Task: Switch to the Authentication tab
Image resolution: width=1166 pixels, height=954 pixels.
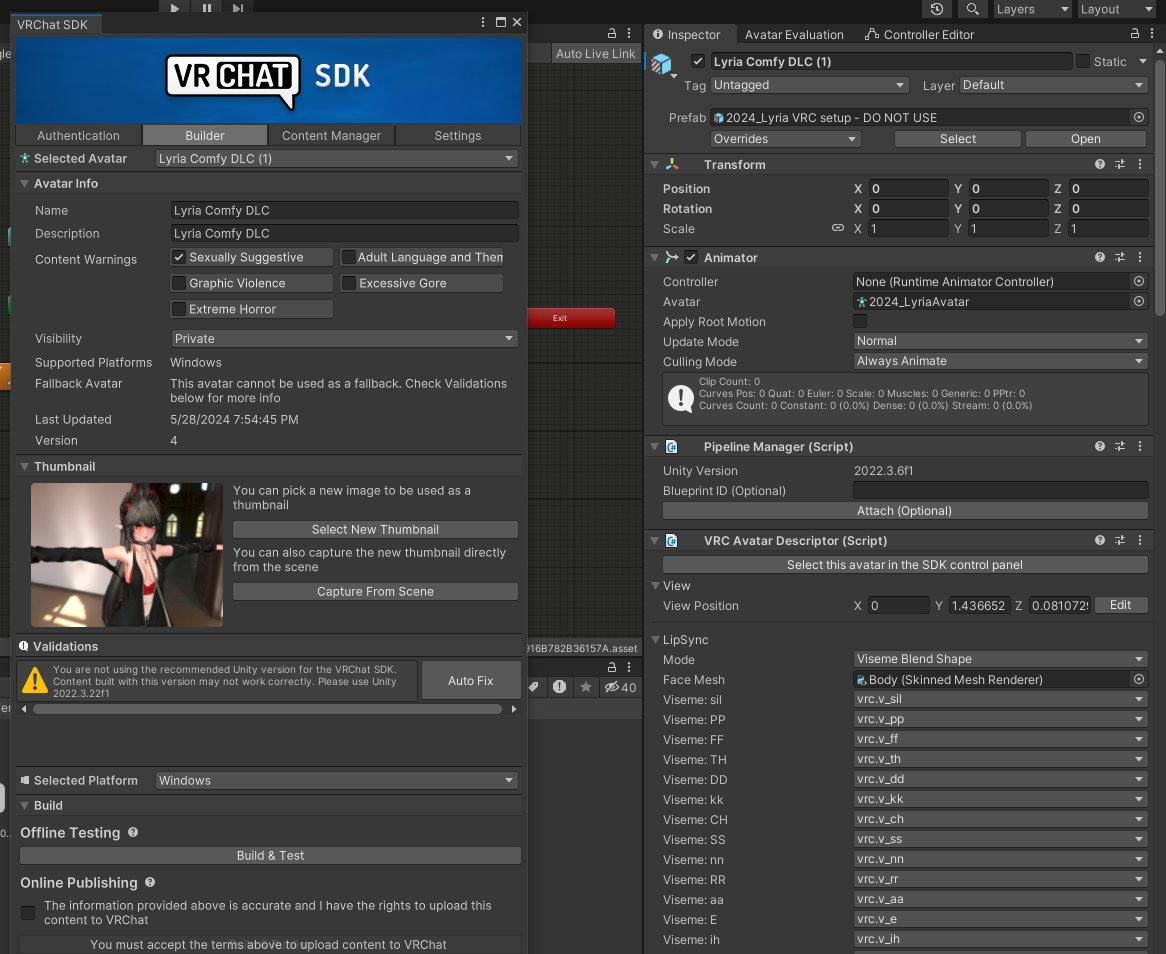Action: coord(78,135)
